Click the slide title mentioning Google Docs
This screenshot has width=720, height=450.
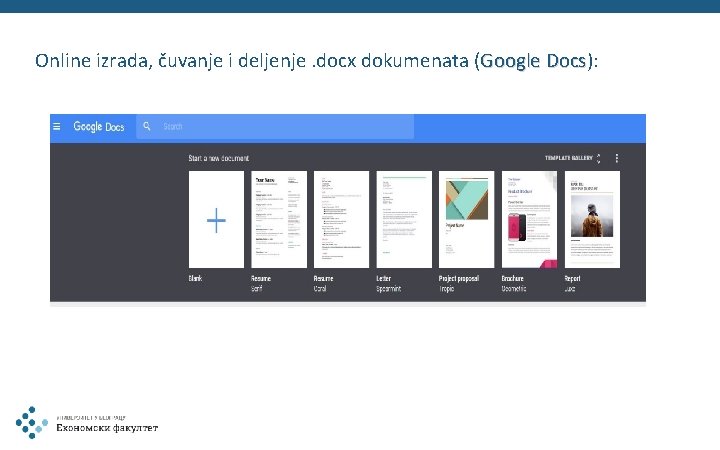[316, 61]
